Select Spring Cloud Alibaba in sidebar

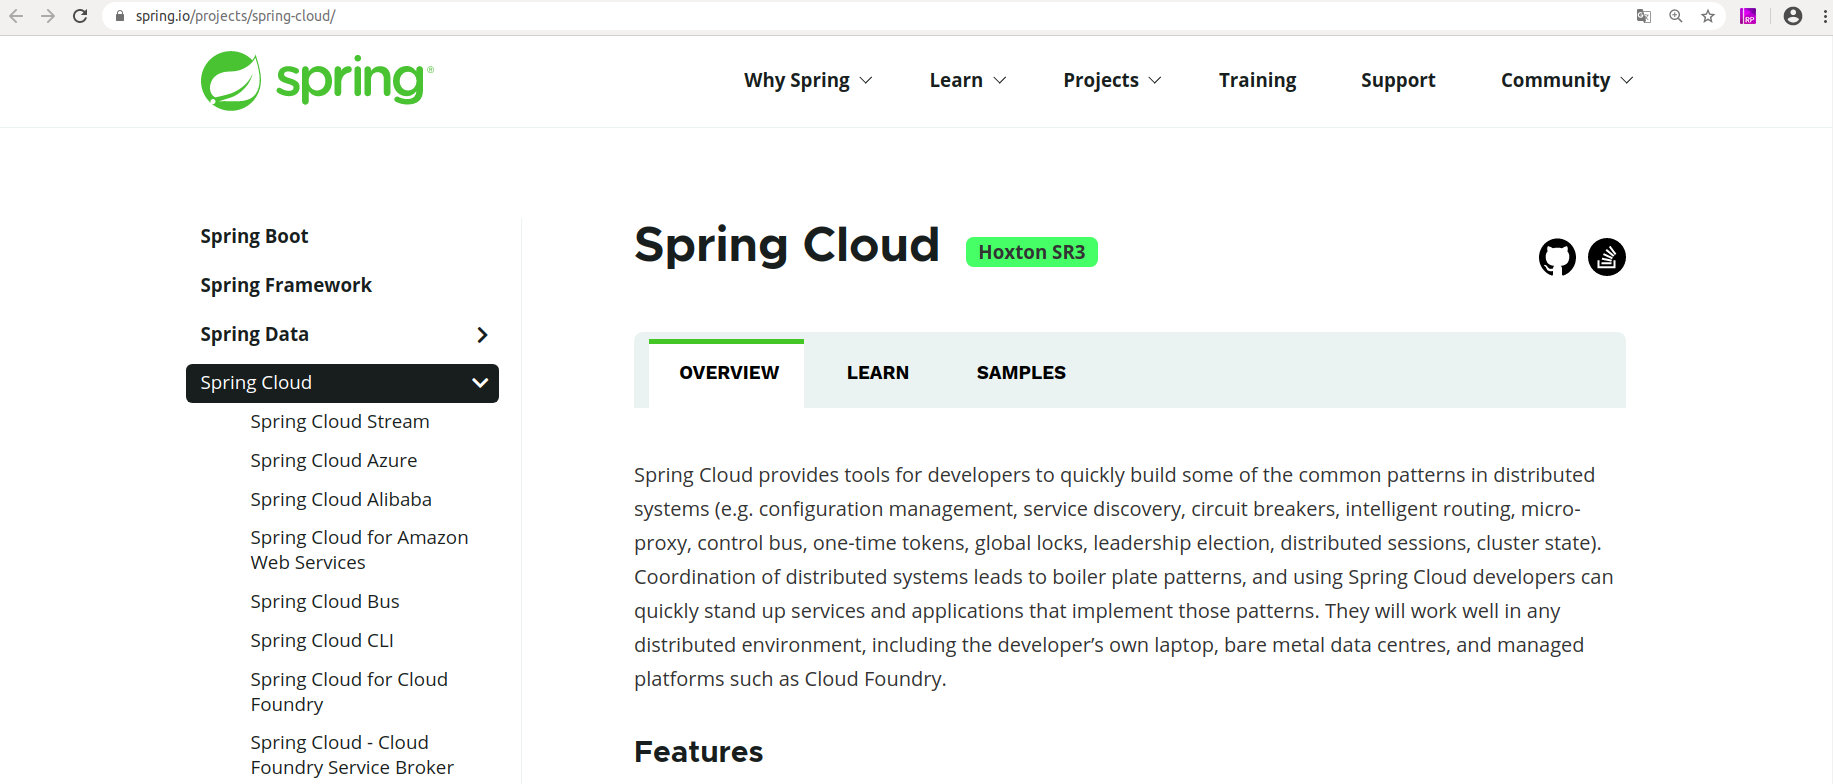click(341, 500)
